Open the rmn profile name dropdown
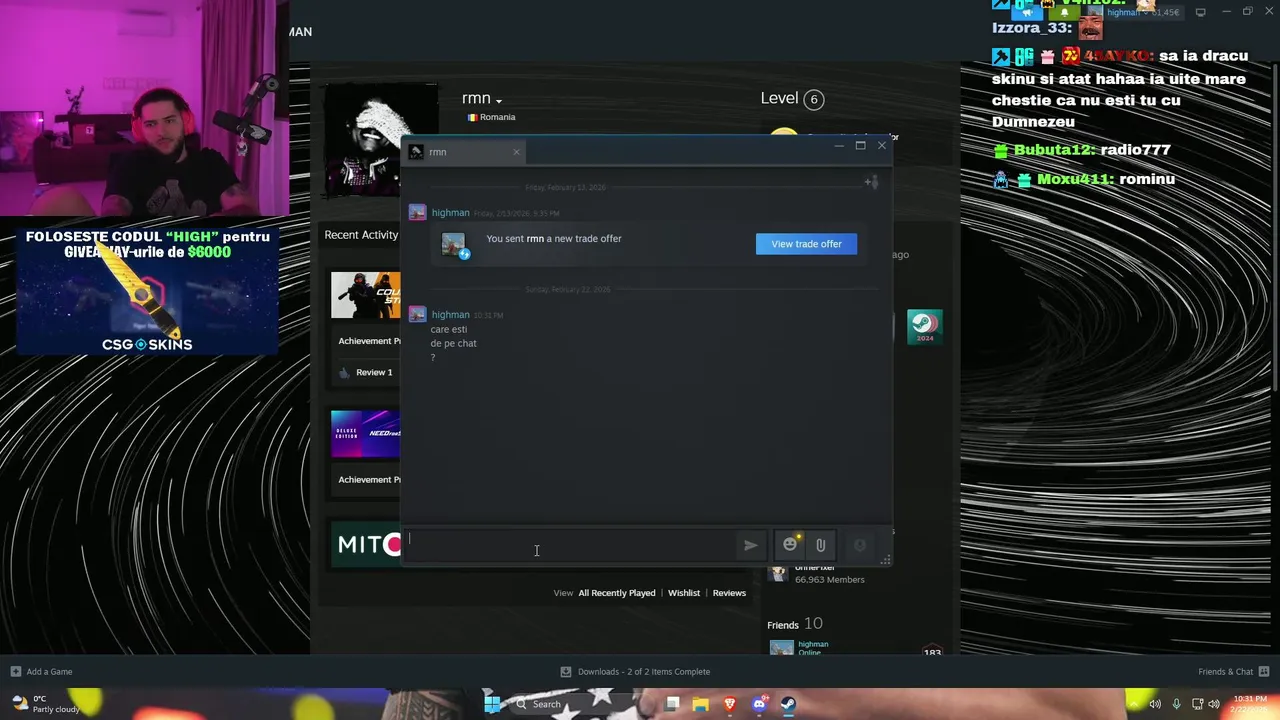 (482, 98)
